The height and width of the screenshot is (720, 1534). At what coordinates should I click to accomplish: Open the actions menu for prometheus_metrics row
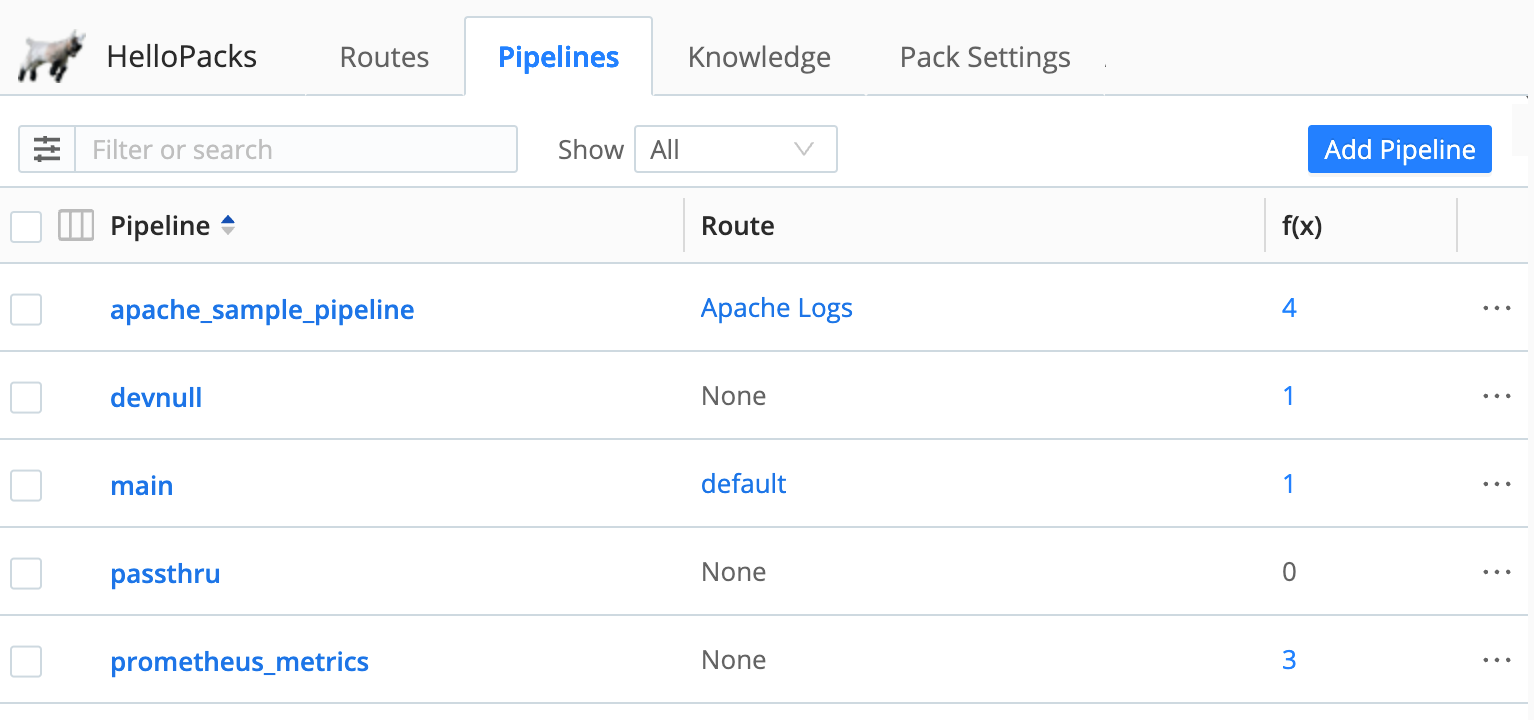pyautogui.click(x=1496, y=660)
